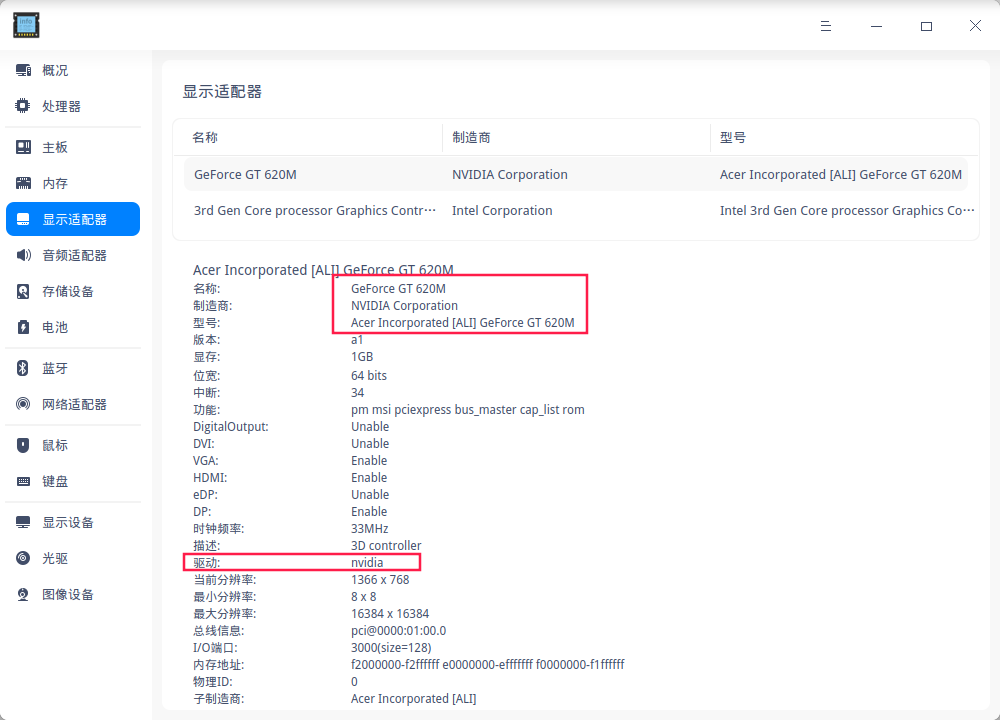Click the HDMI value Enable
Image resolution: width=1000 pixels, height=720 pixels.
click(369, 478)
